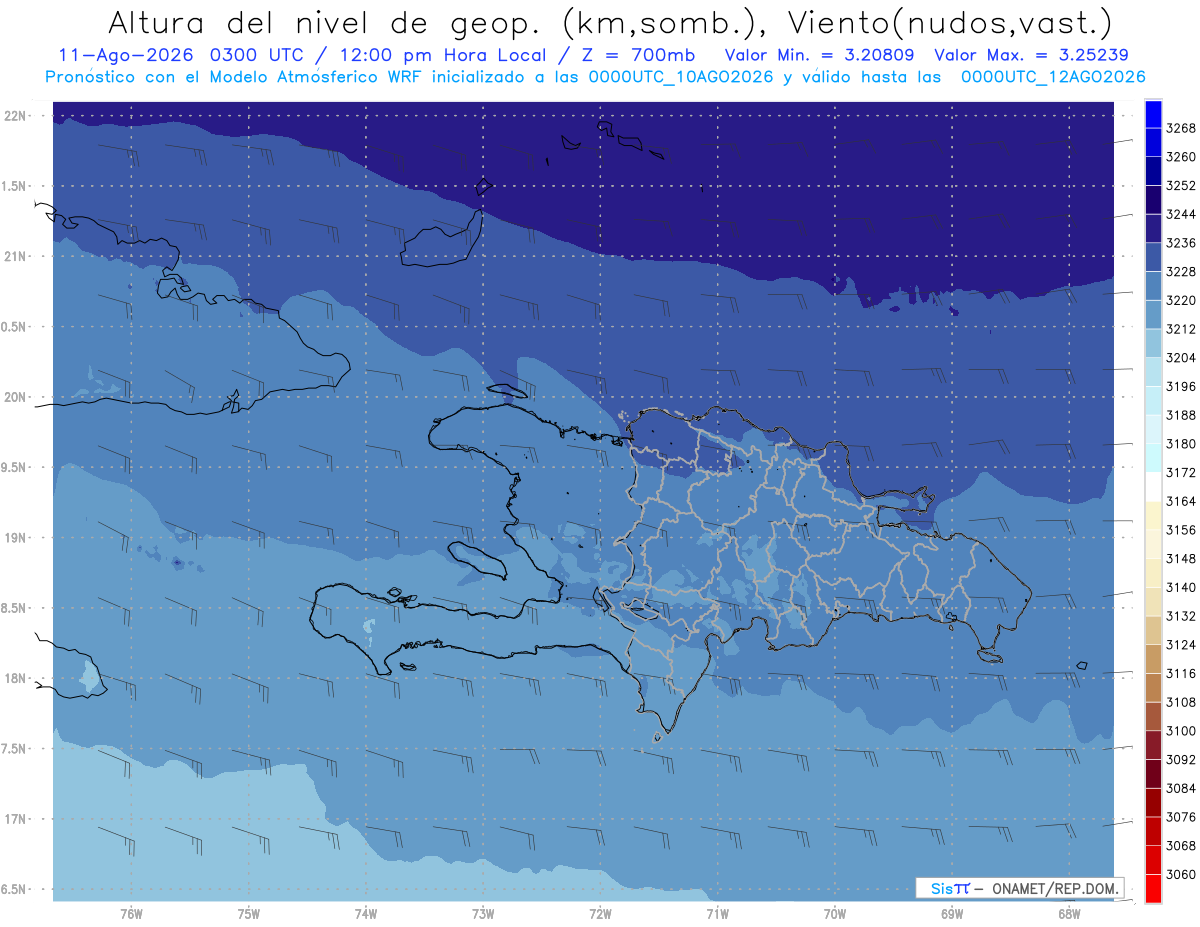Click the longitude label 75W

249,913
